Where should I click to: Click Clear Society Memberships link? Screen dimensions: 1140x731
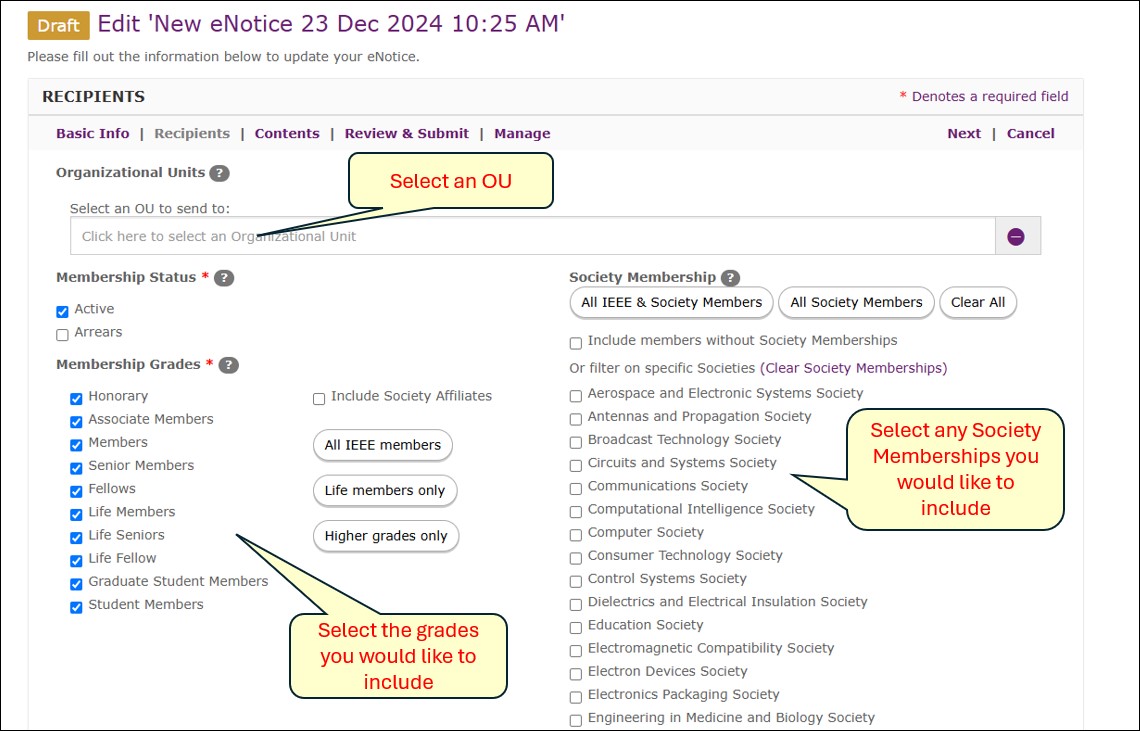coord(854,368)
